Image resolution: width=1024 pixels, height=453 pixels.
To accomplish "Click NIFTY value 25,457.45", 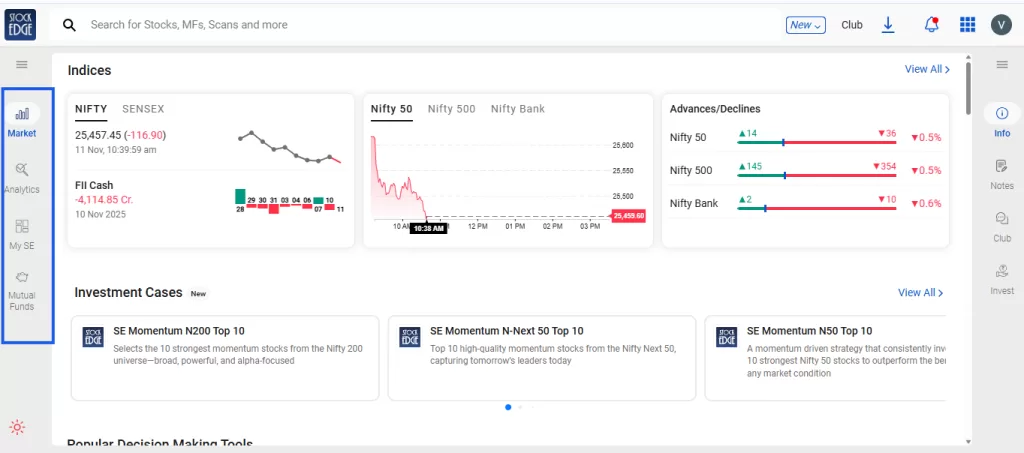I will click(x=98, y=135).
